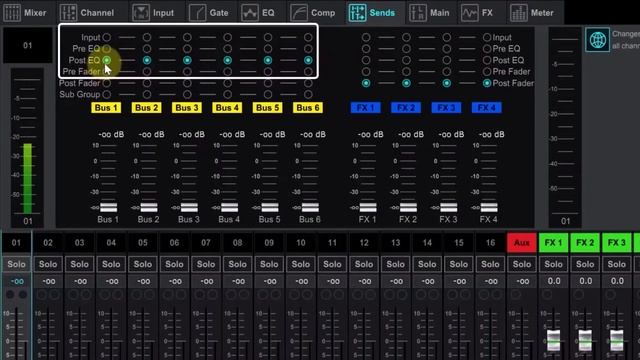
Task: Solo channel 01
Action: tap(16, 264)
